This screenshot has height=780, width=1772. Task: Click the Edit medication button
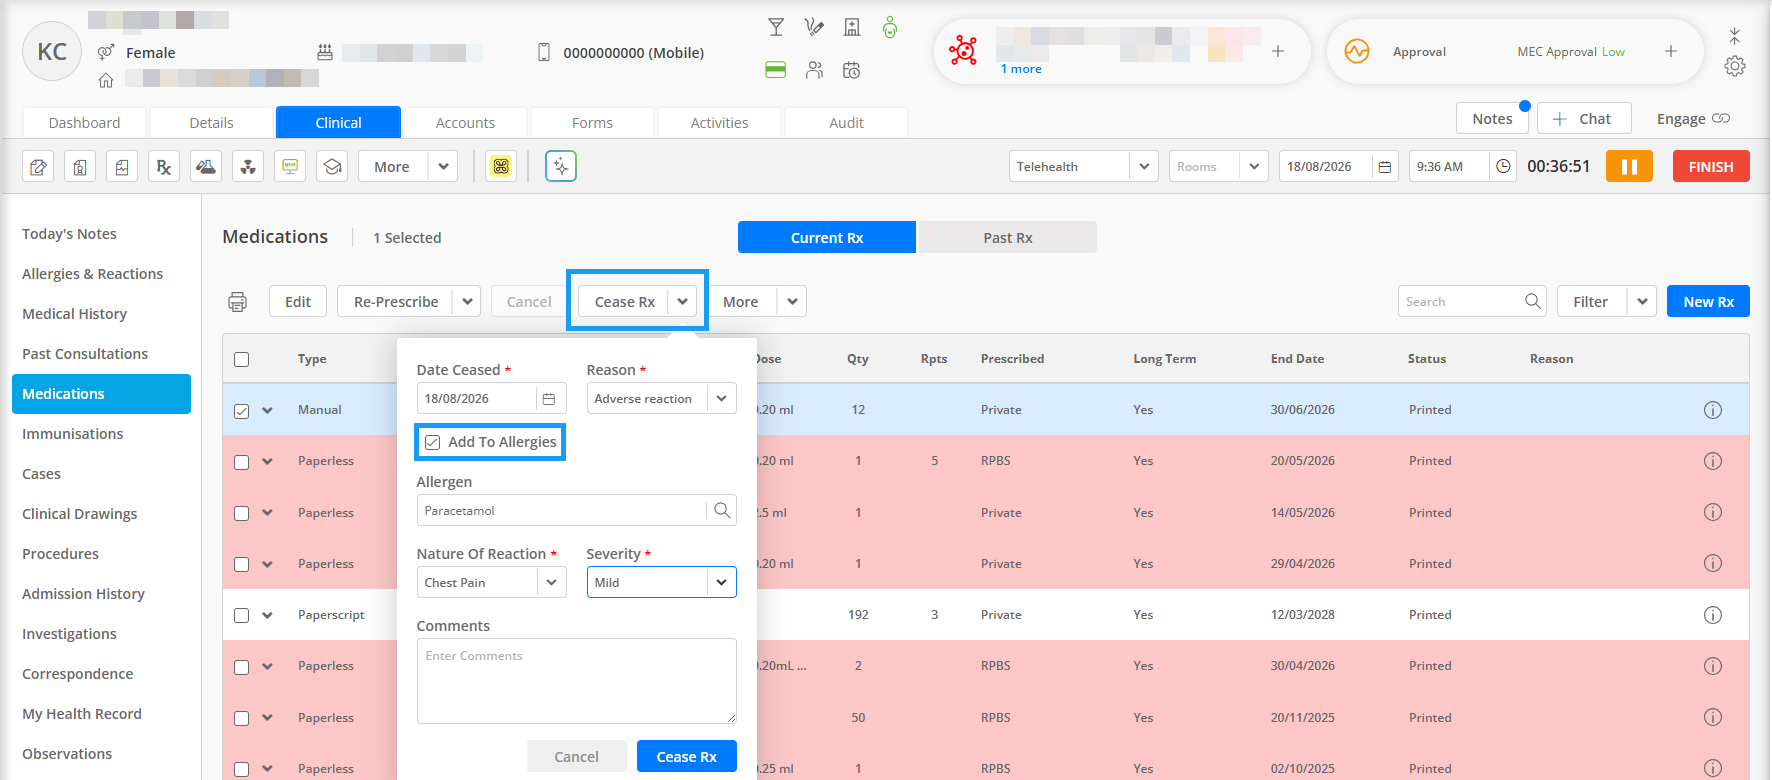click(298, 301)
